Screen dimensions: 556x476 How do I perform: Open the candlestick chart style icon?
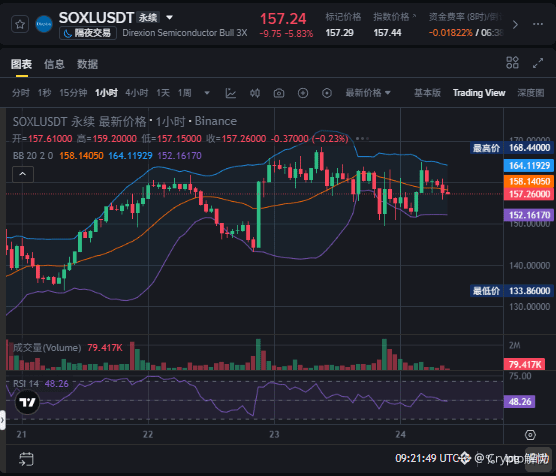[x=255, y=93]
